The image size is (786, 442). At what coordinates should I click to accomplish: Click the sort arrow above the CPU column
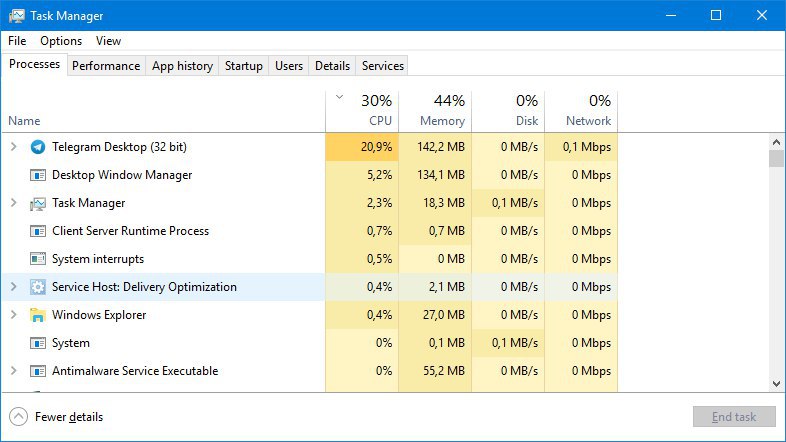[339, 97]
